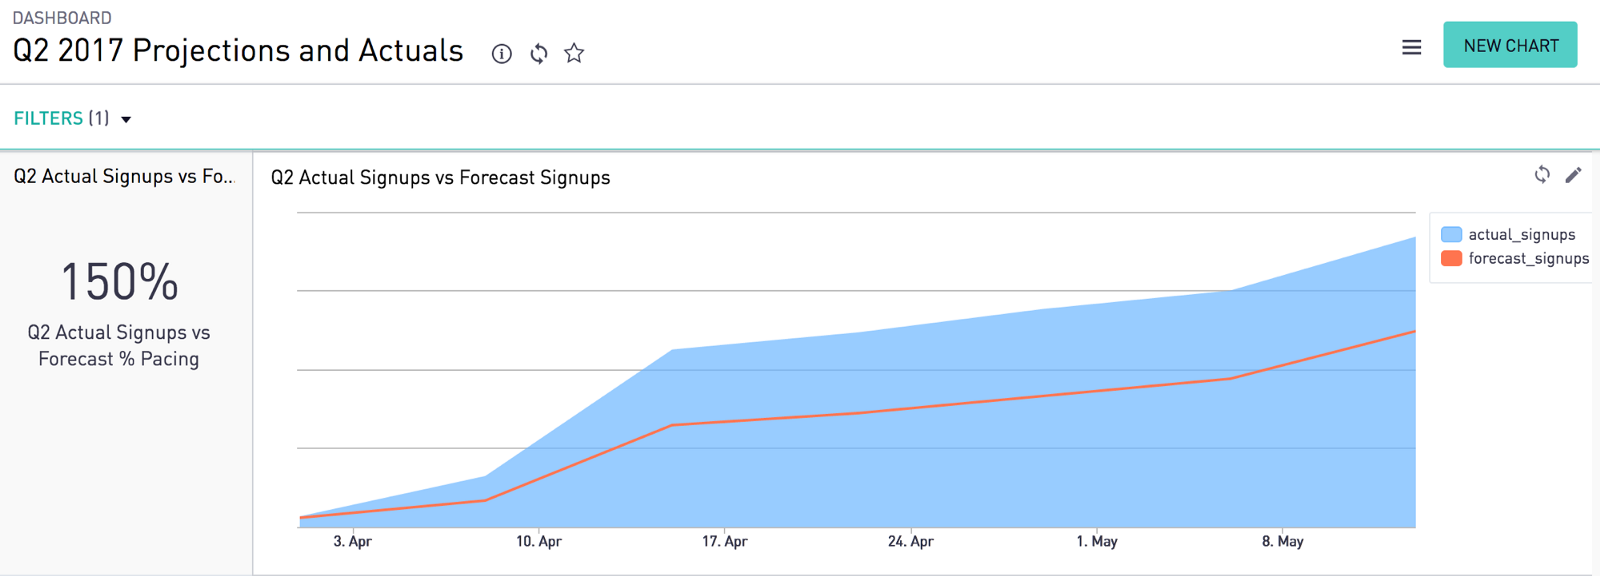Open the dashboard info icon

click(501, 53)
